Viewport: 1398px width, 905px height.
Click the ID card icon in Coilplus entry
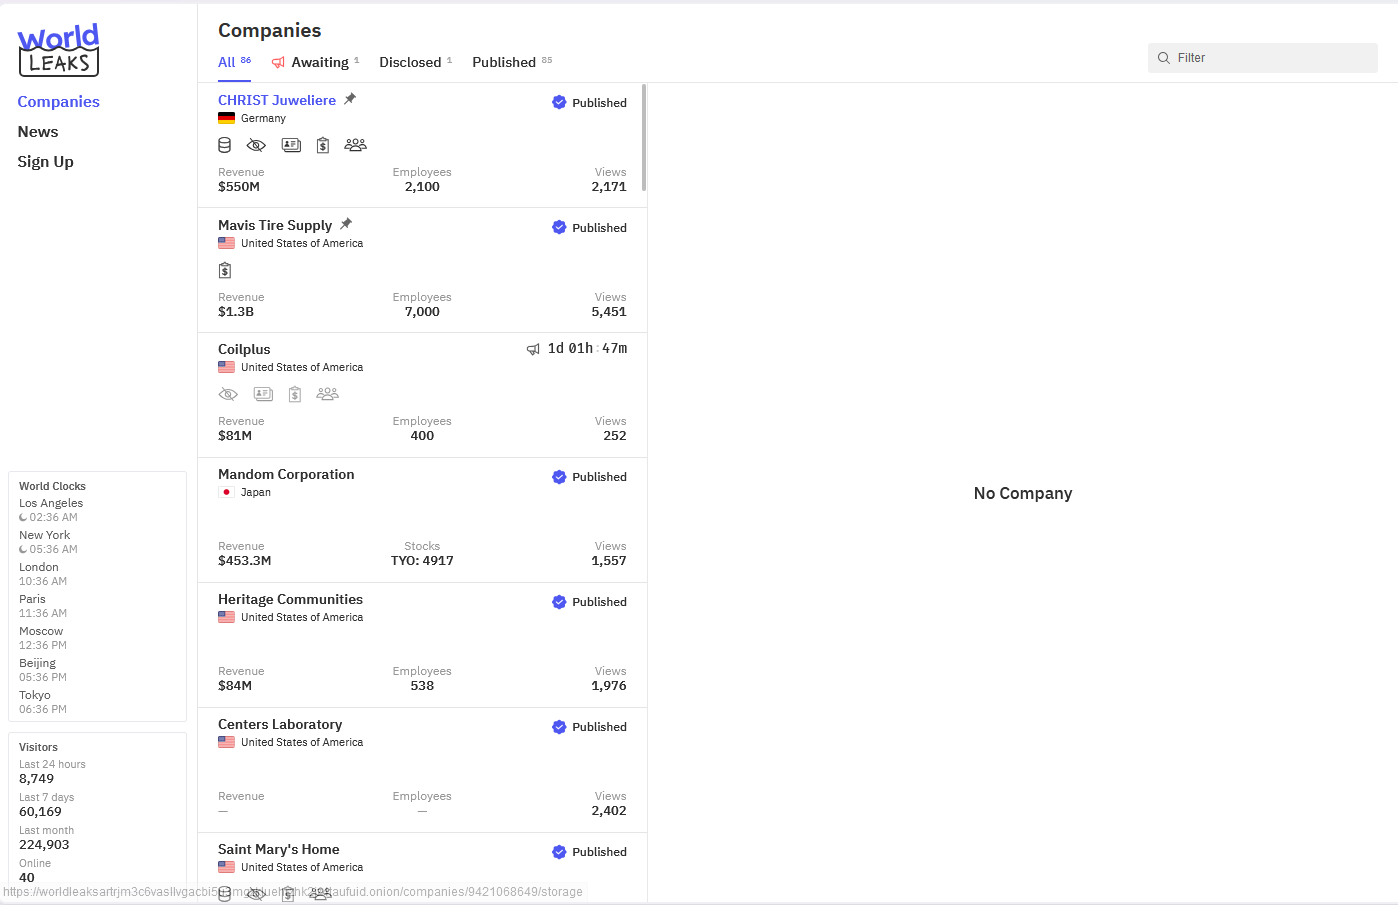(x=263, y=394)
